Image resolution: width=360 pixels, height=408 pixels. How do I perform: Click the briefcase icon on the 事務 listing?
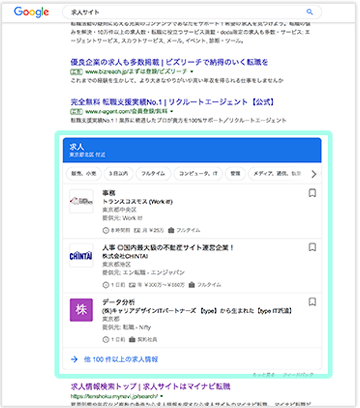pyautogui.click(x=171, y=230)
